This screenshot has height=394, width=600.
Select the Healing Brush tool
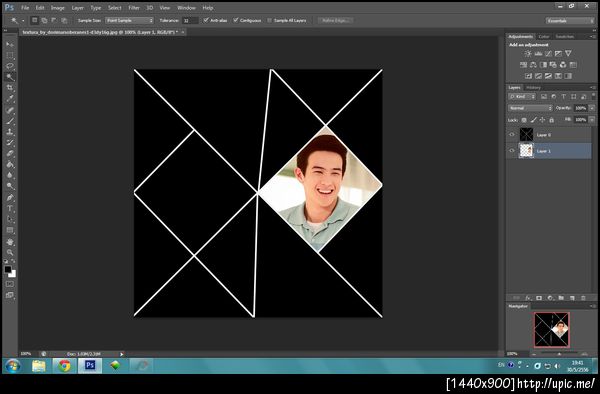[x=10, y=111]
